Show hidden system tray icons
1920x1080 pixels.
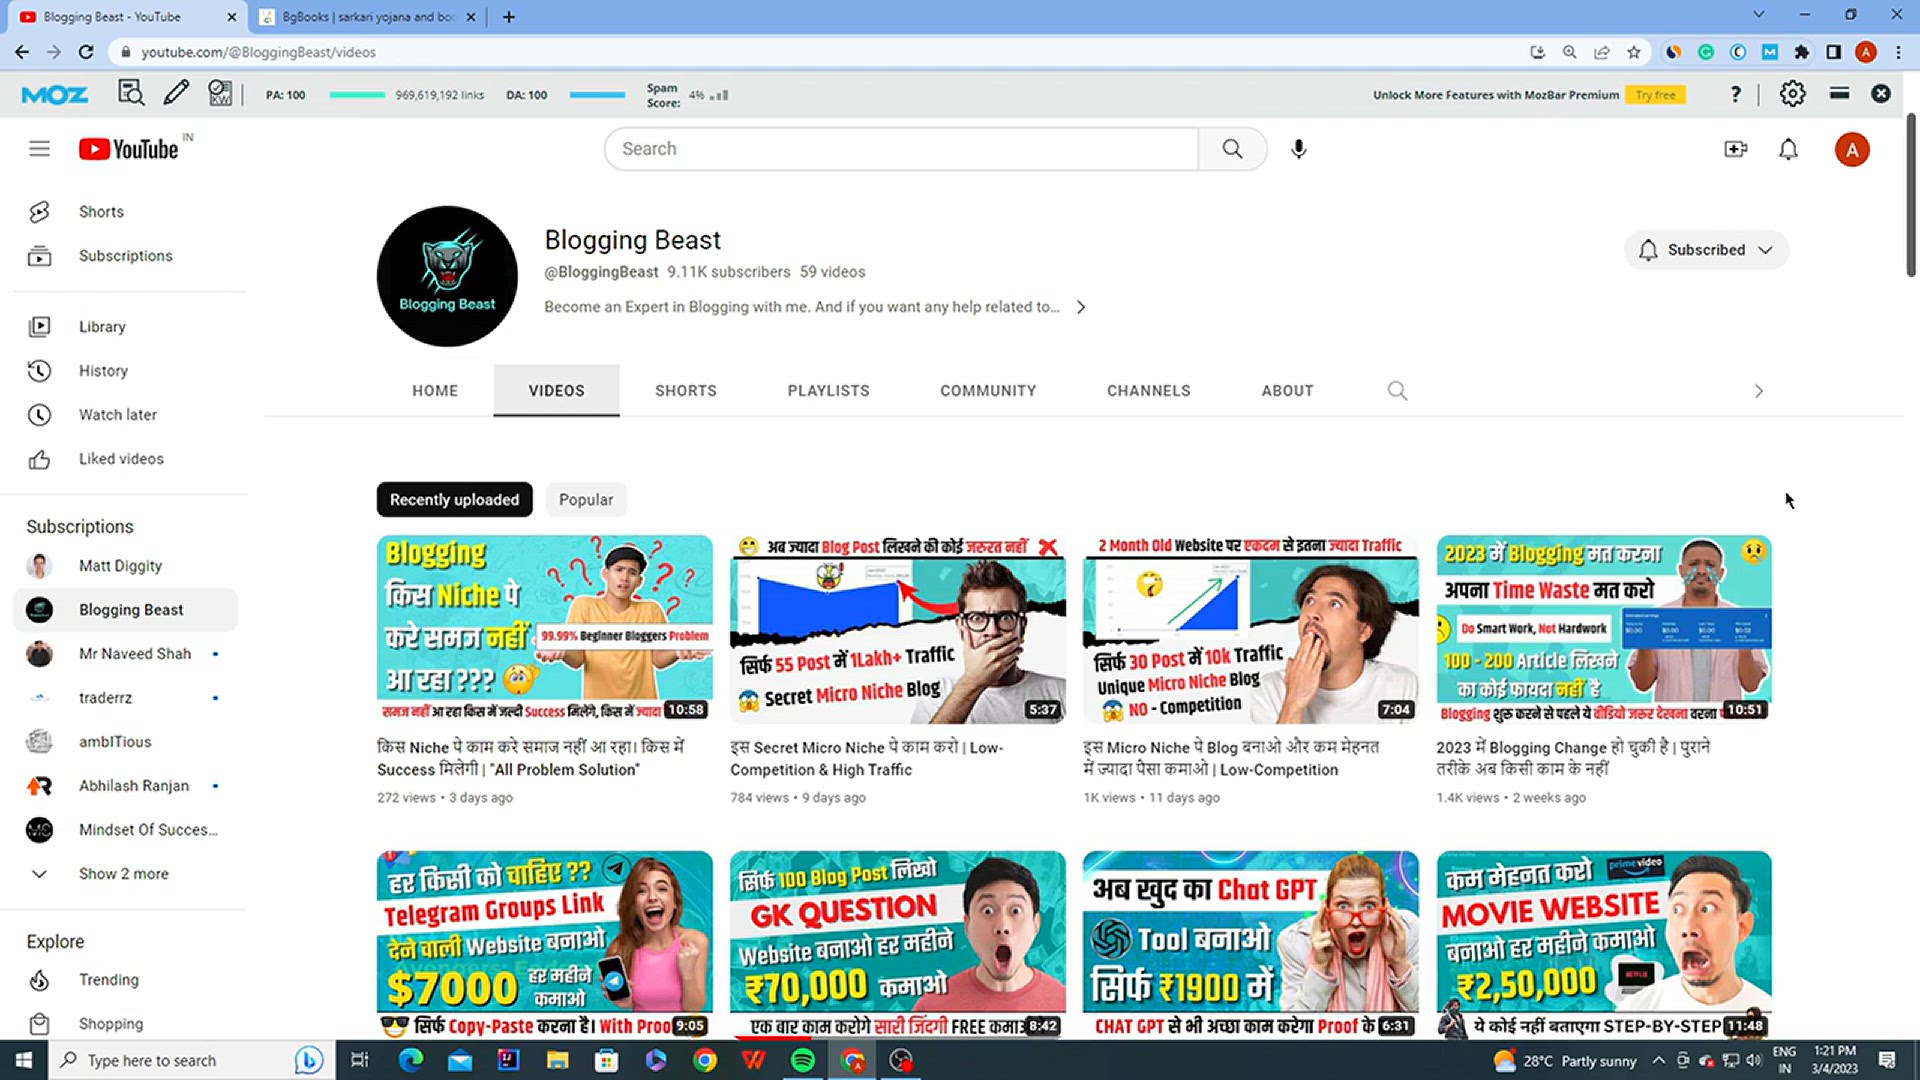tap(1658, 1060)
